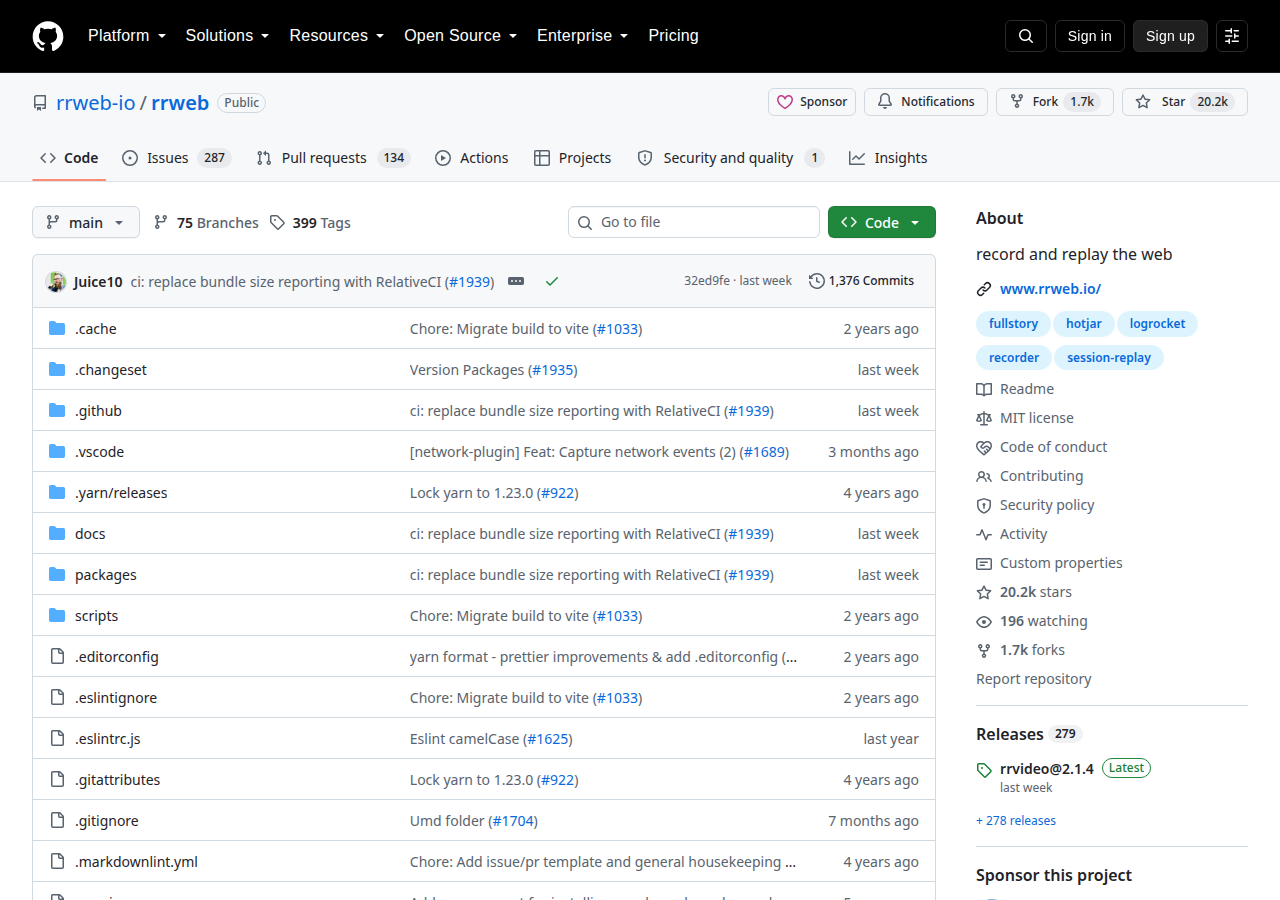Switch to the Pull requests tab
The image size is (1280, 900).
(333, 158)
